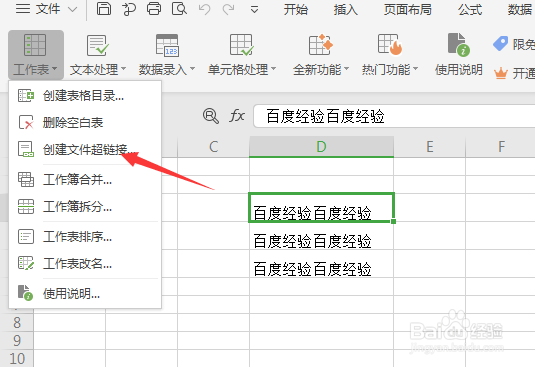Switch to the 开始 ribbon tab
Screen dimensions: 535x367
tap(295, 10)
